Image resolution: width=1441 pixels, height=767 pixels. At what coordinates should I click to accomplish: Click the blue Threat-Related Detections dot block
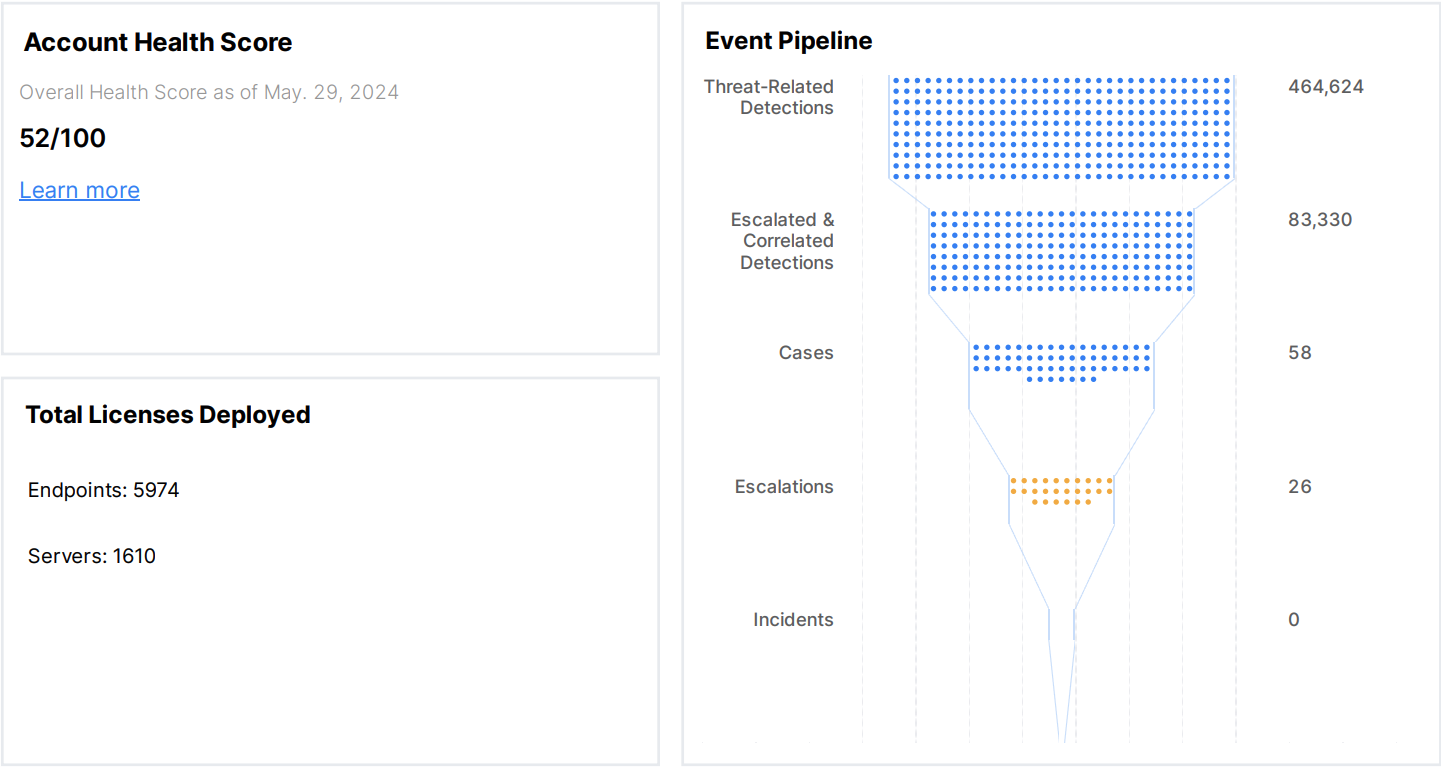(x=1061, y=127)
